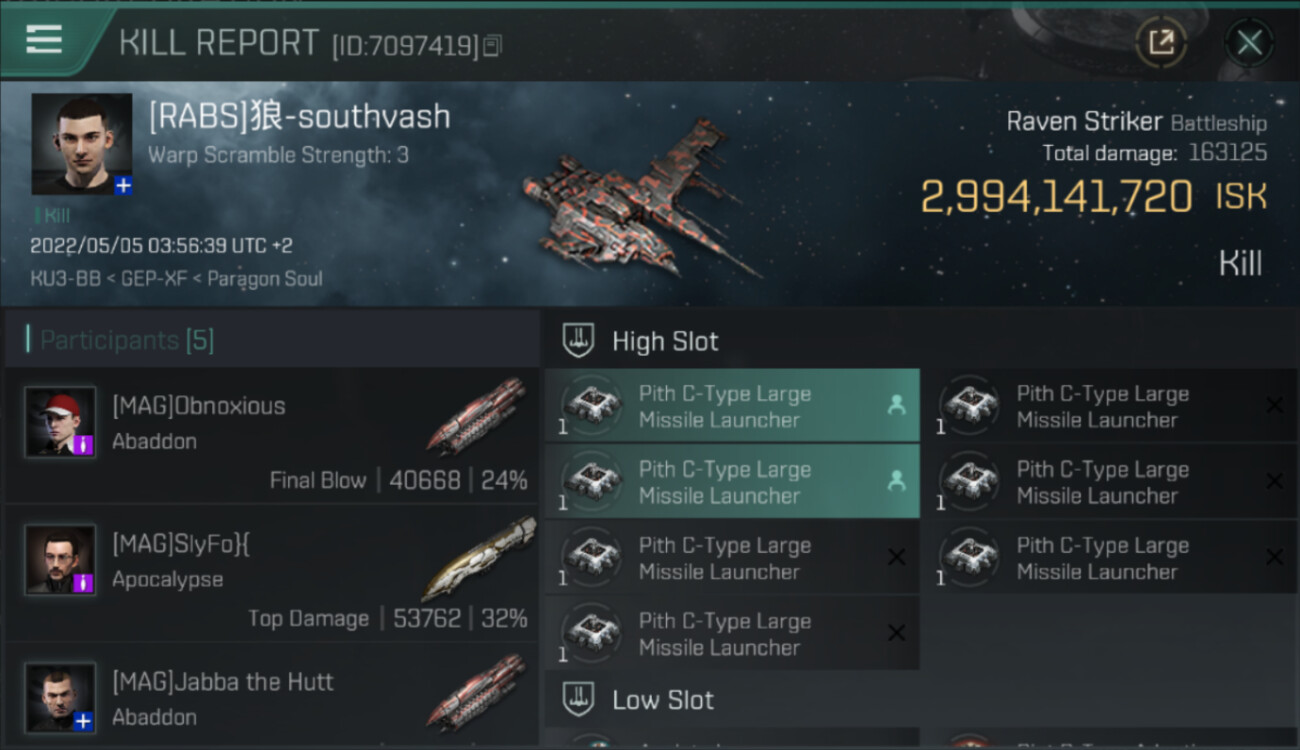Click the share kill report icon

[1161, 42]
